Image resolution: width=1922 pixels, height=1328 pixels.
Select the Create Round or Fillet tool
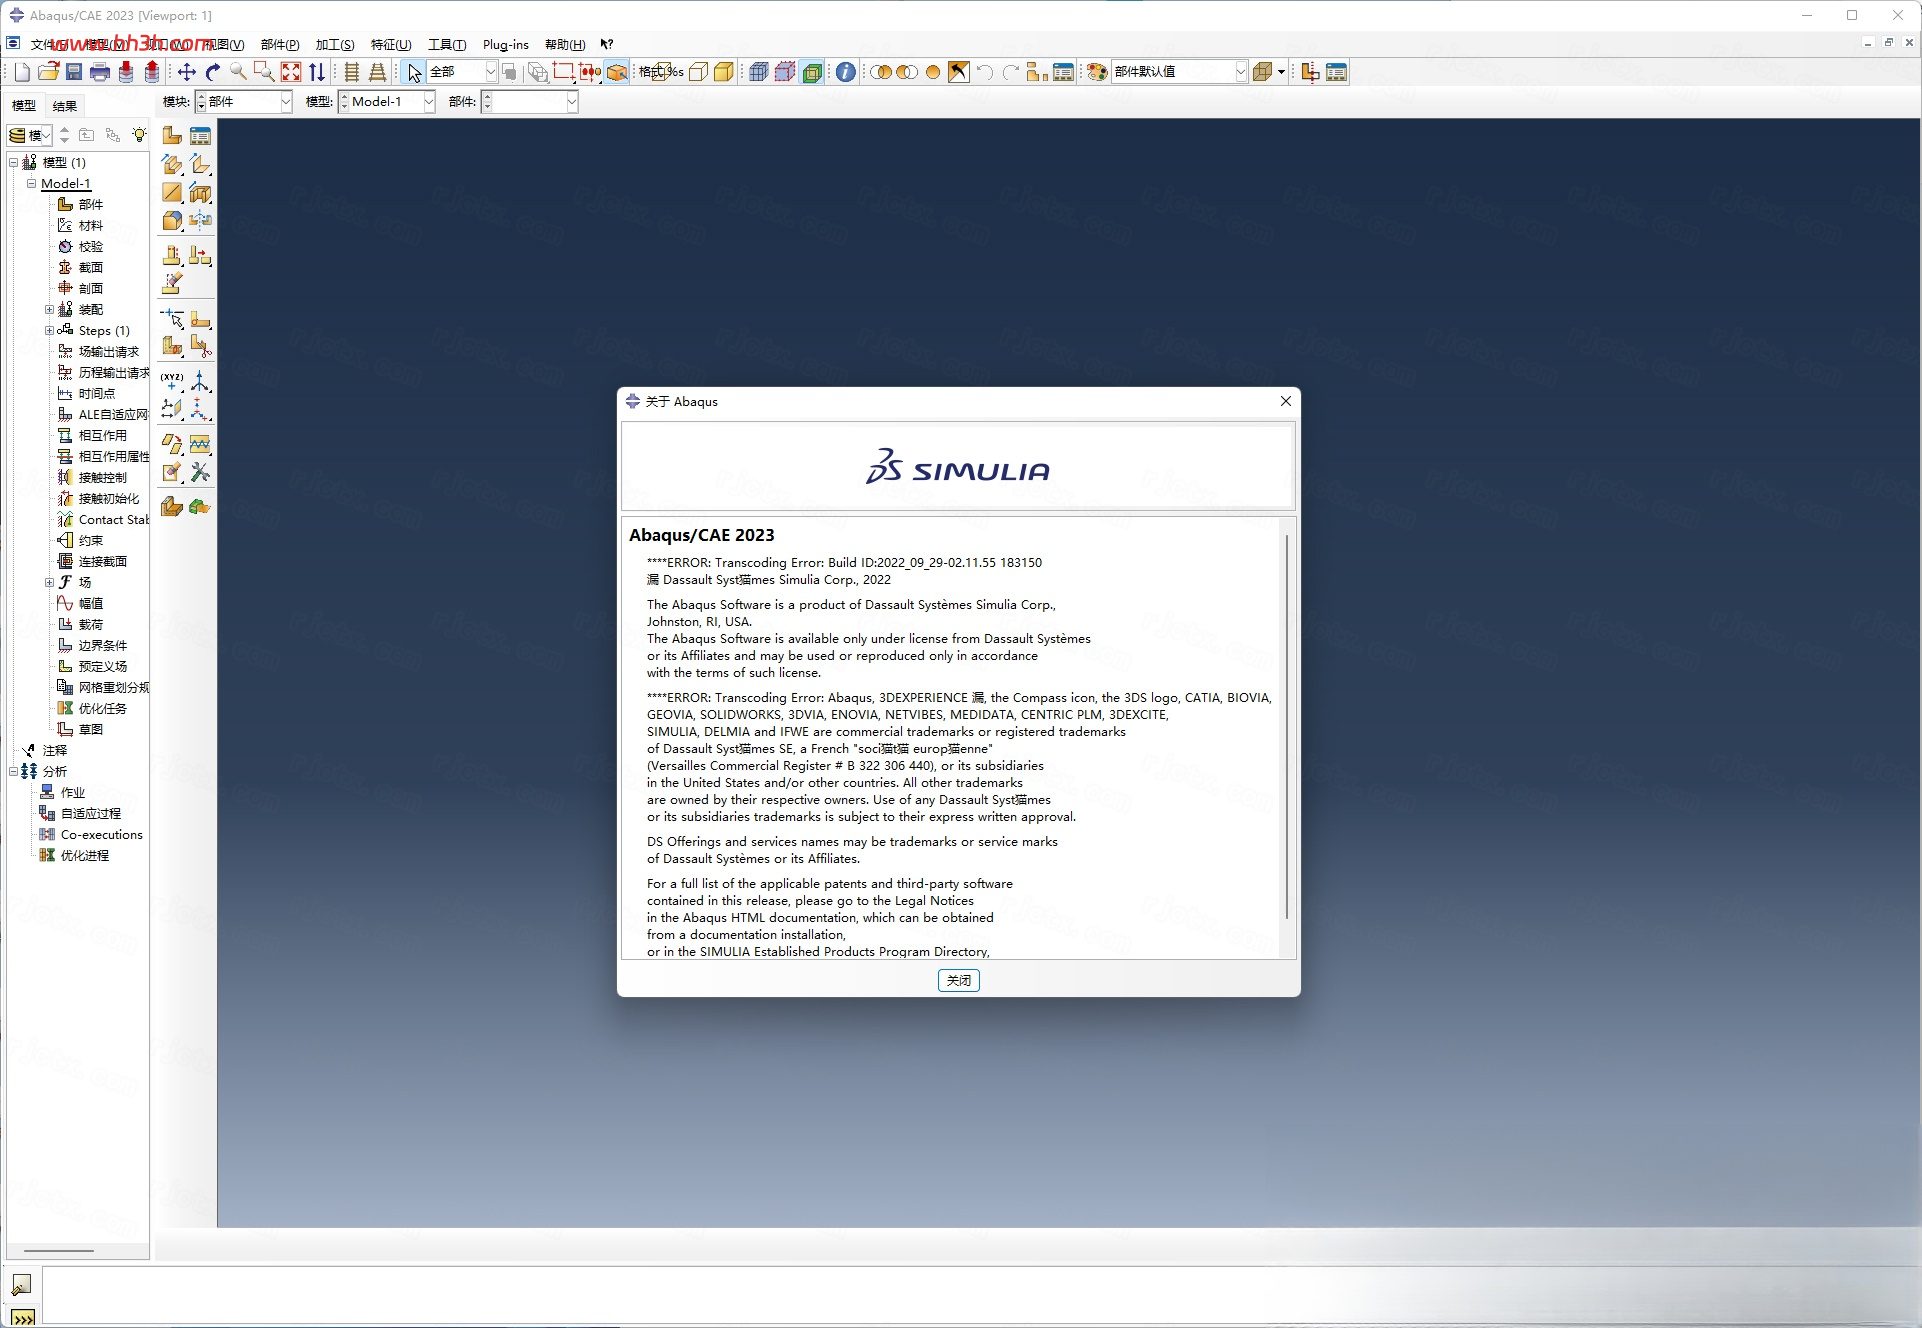point(172,221)
